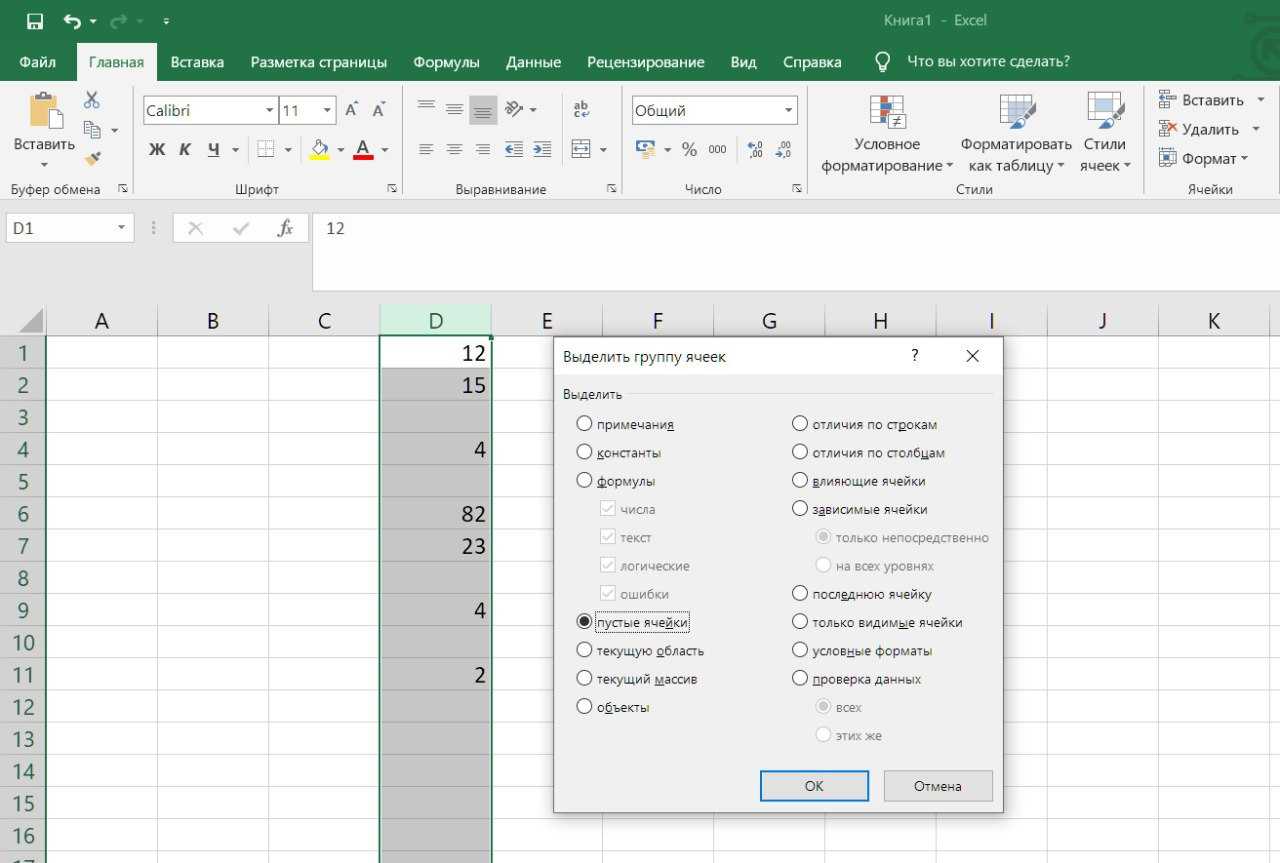Screen dimensions: 1280x863
Task: Click the Cut scissors icon
Action: pyautogui.click(x=92, y=100)
